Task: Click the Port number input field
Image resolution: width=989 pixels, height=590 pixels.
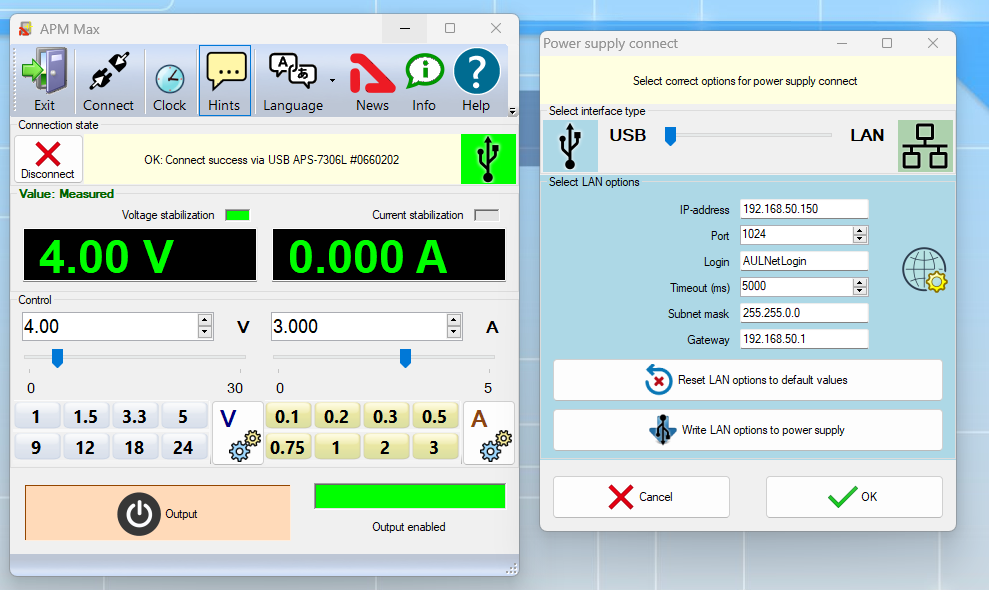Action: 797,235
